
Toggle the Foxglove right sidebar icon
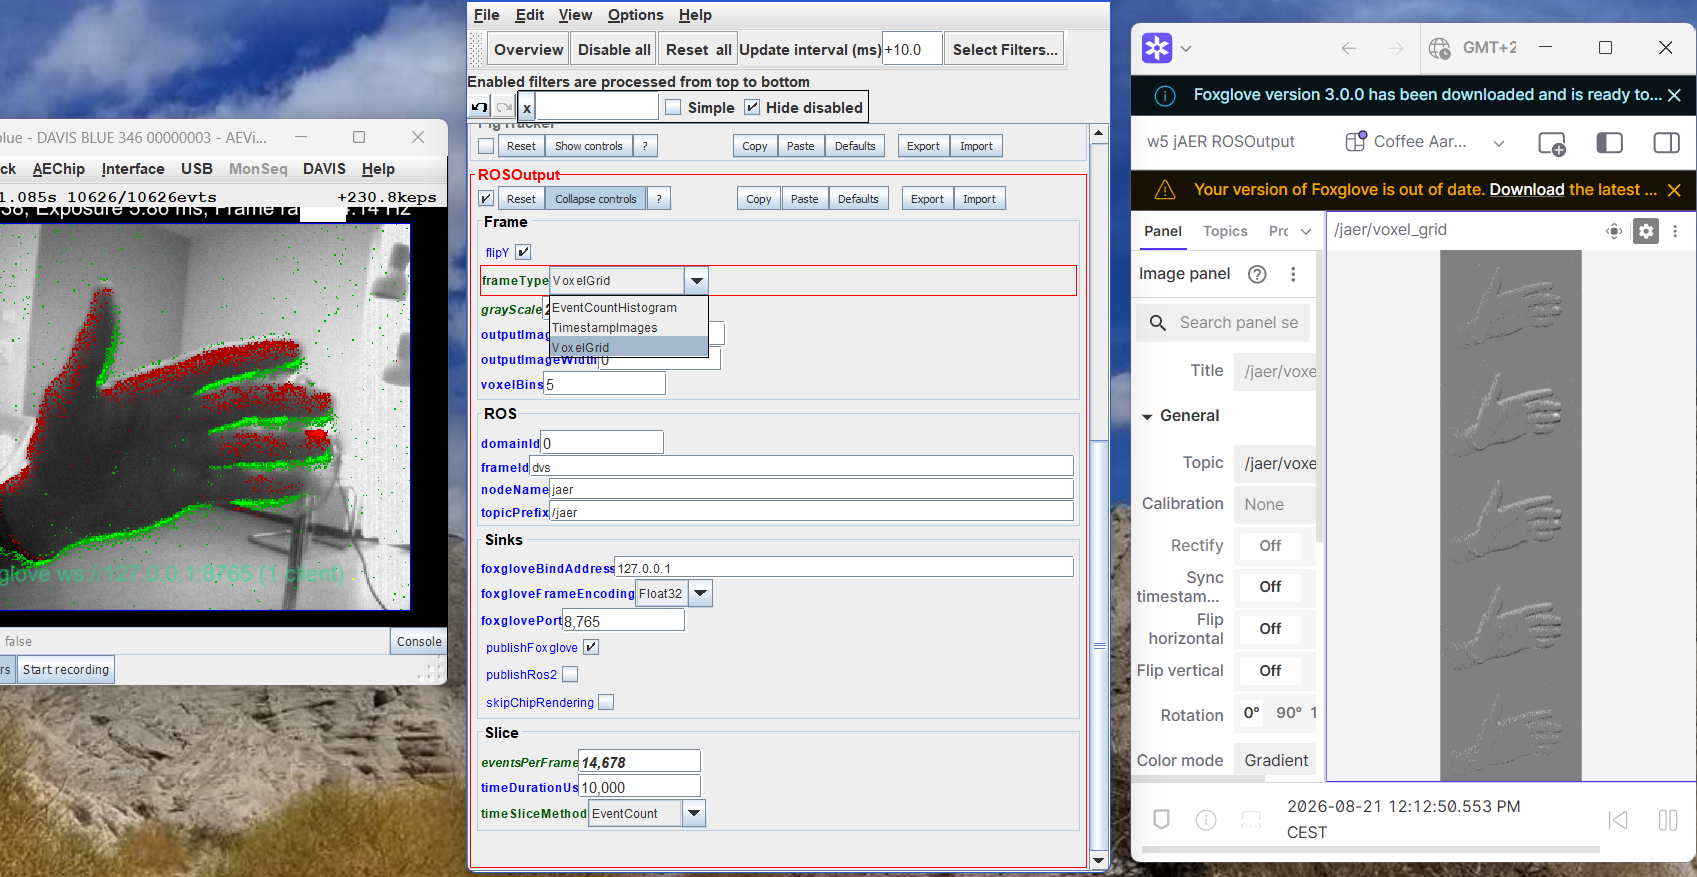(x=1666, y=143)
